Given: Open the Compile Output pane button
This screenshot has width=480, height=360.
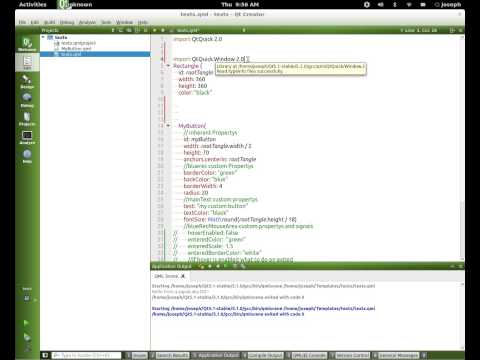Looking at the screenshot, I should click(x=263, y=355).
